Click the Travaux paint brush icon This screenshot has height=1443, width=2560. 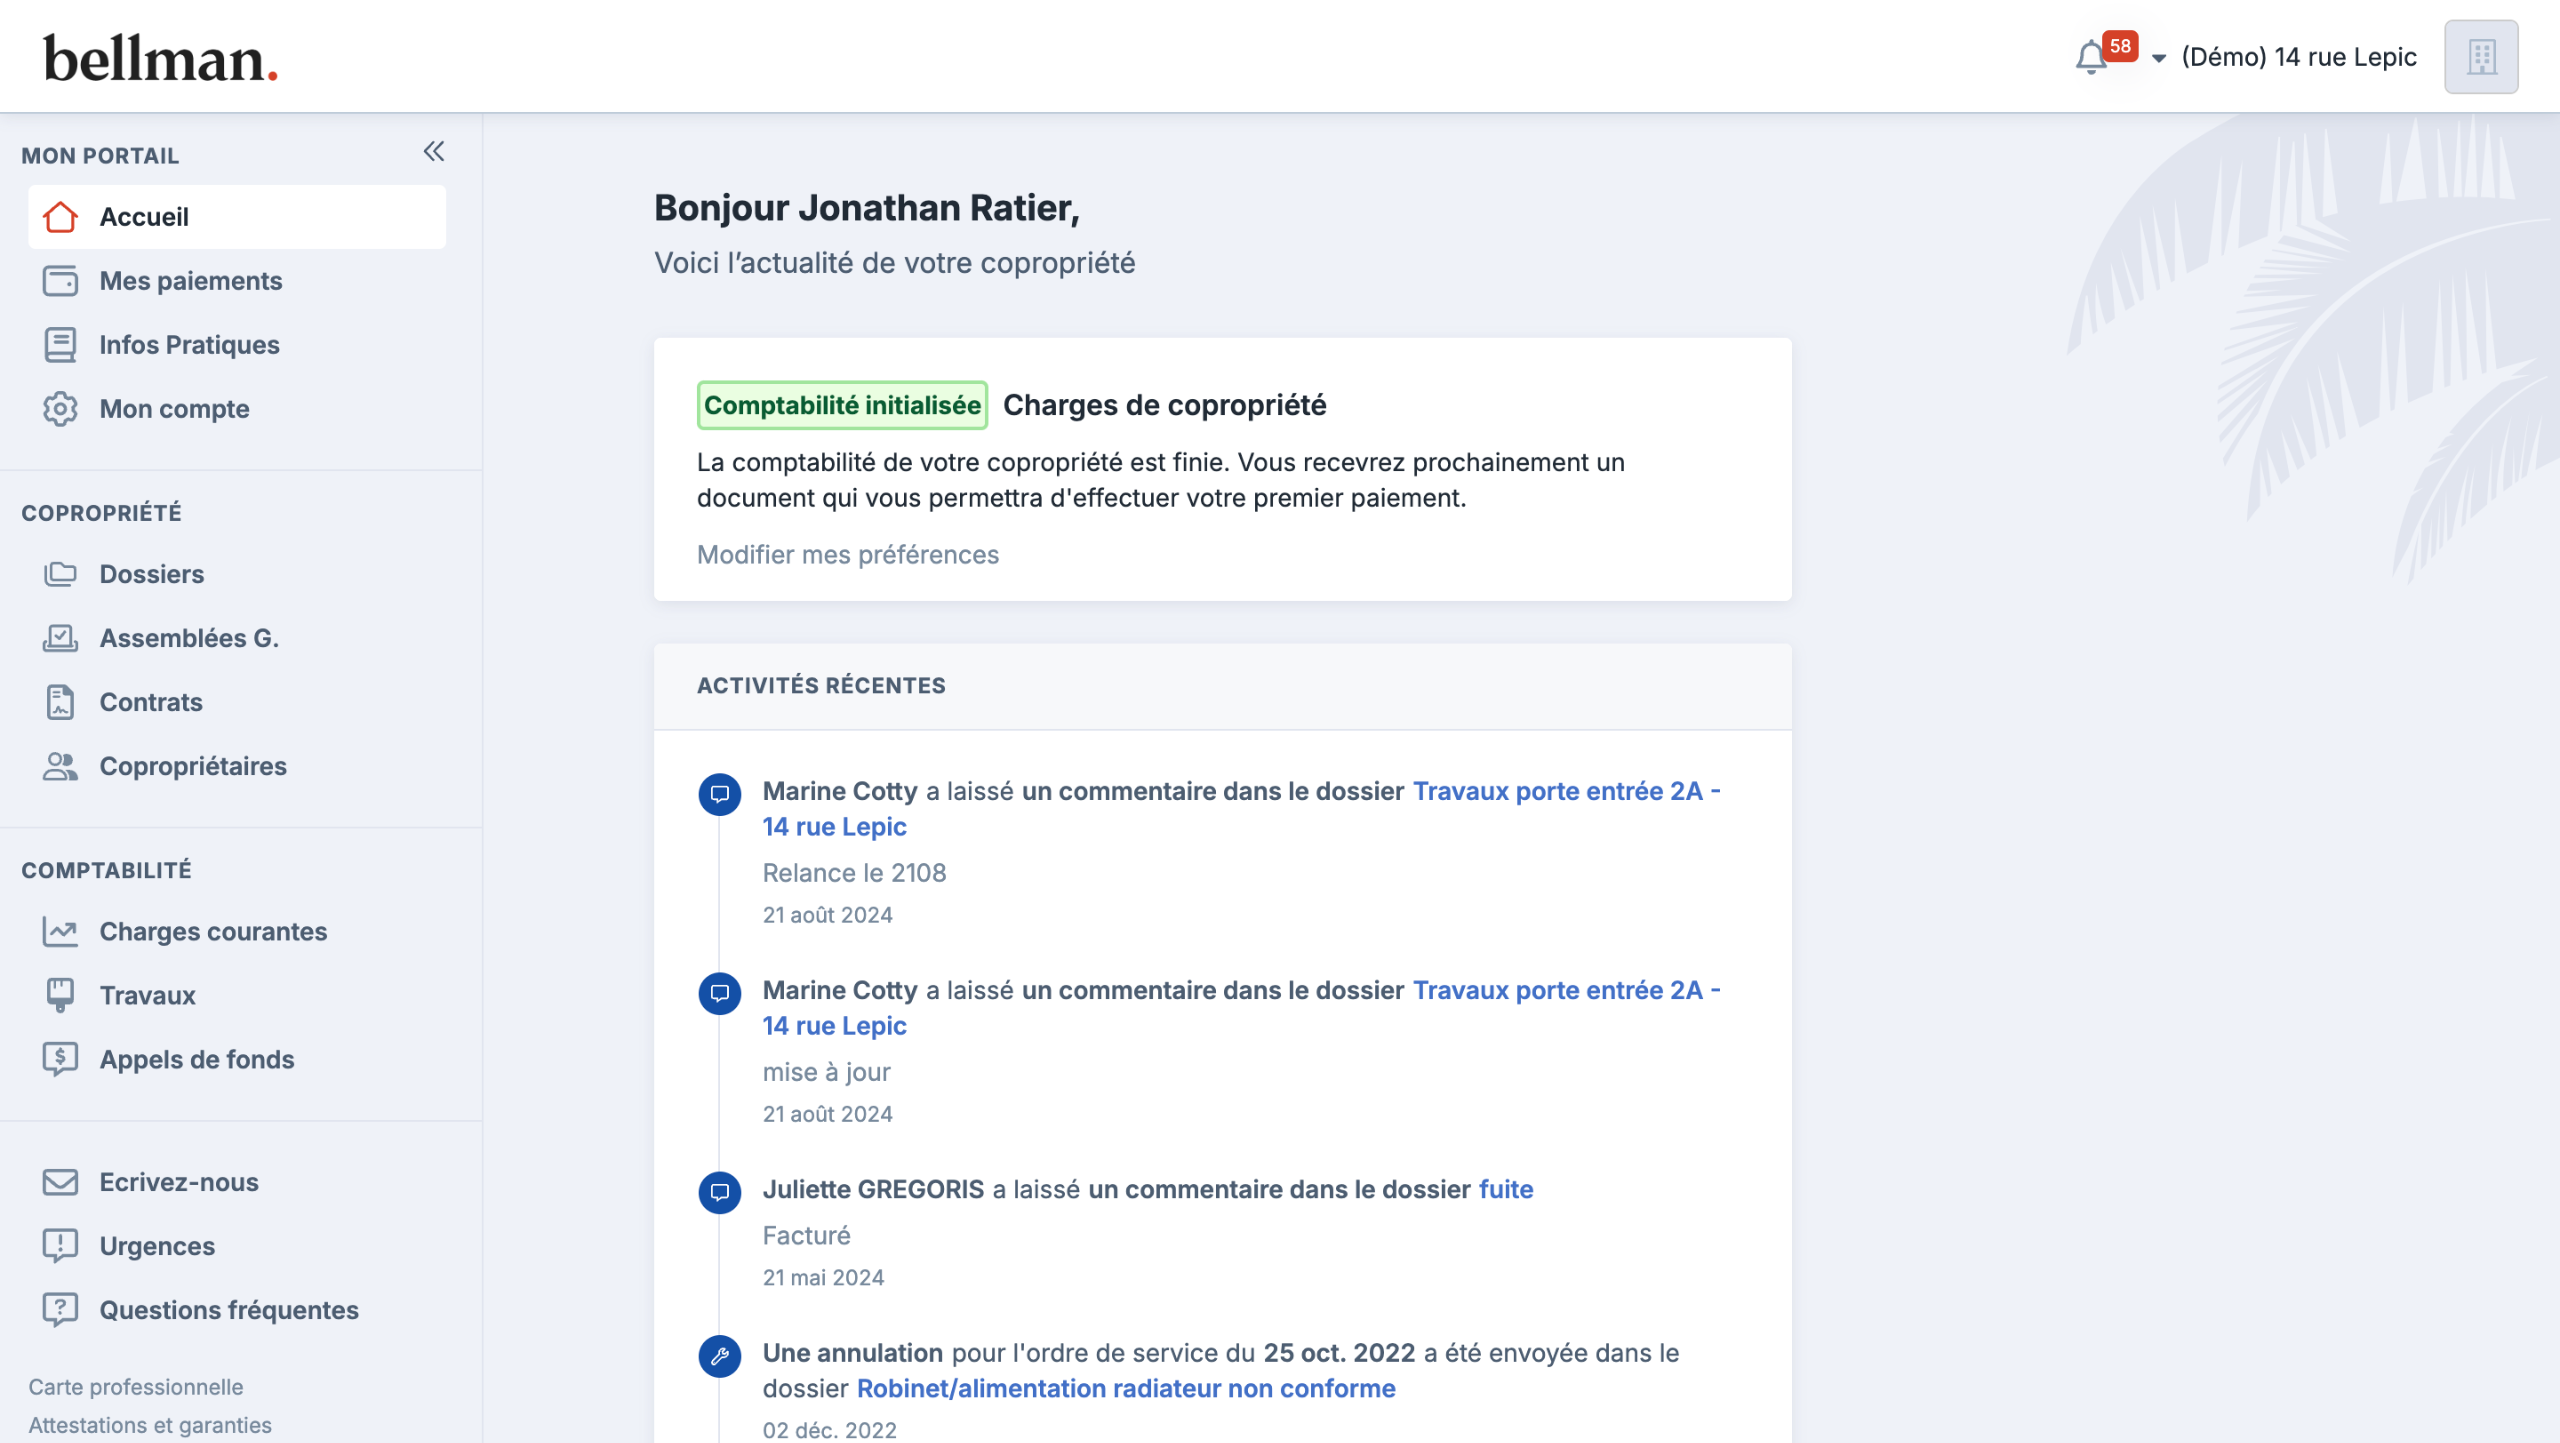point(60,995)
